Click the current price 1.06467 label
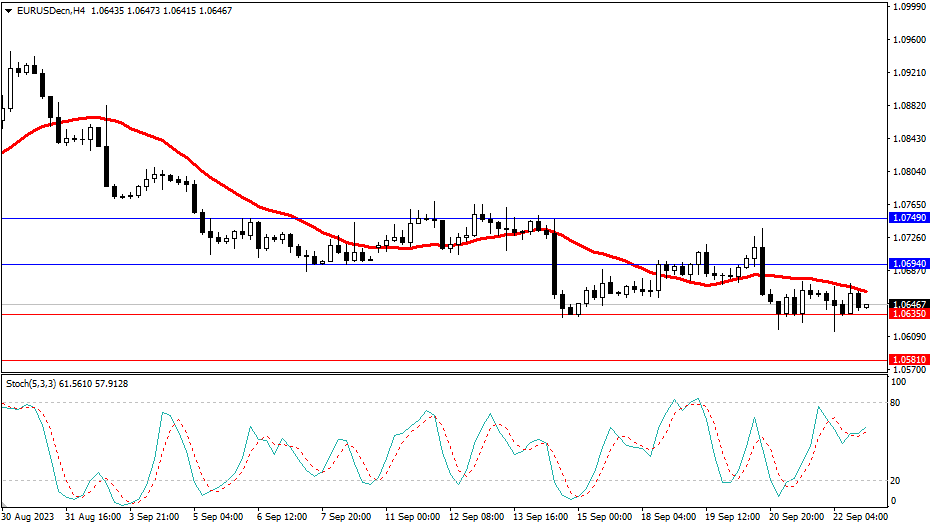Viewport: 932px width, 527px height. 908,304
